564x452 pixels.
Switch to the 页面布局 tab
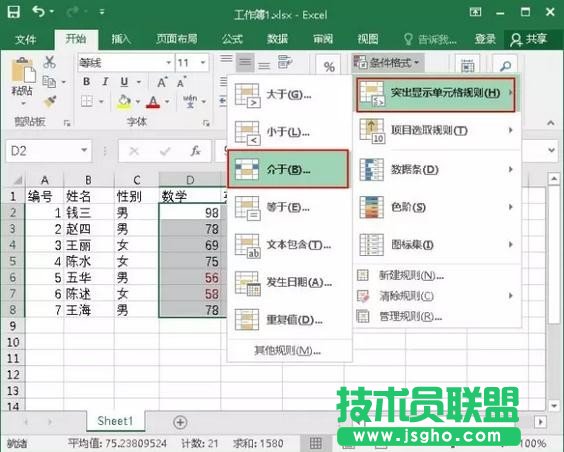(x=177, y=39)
